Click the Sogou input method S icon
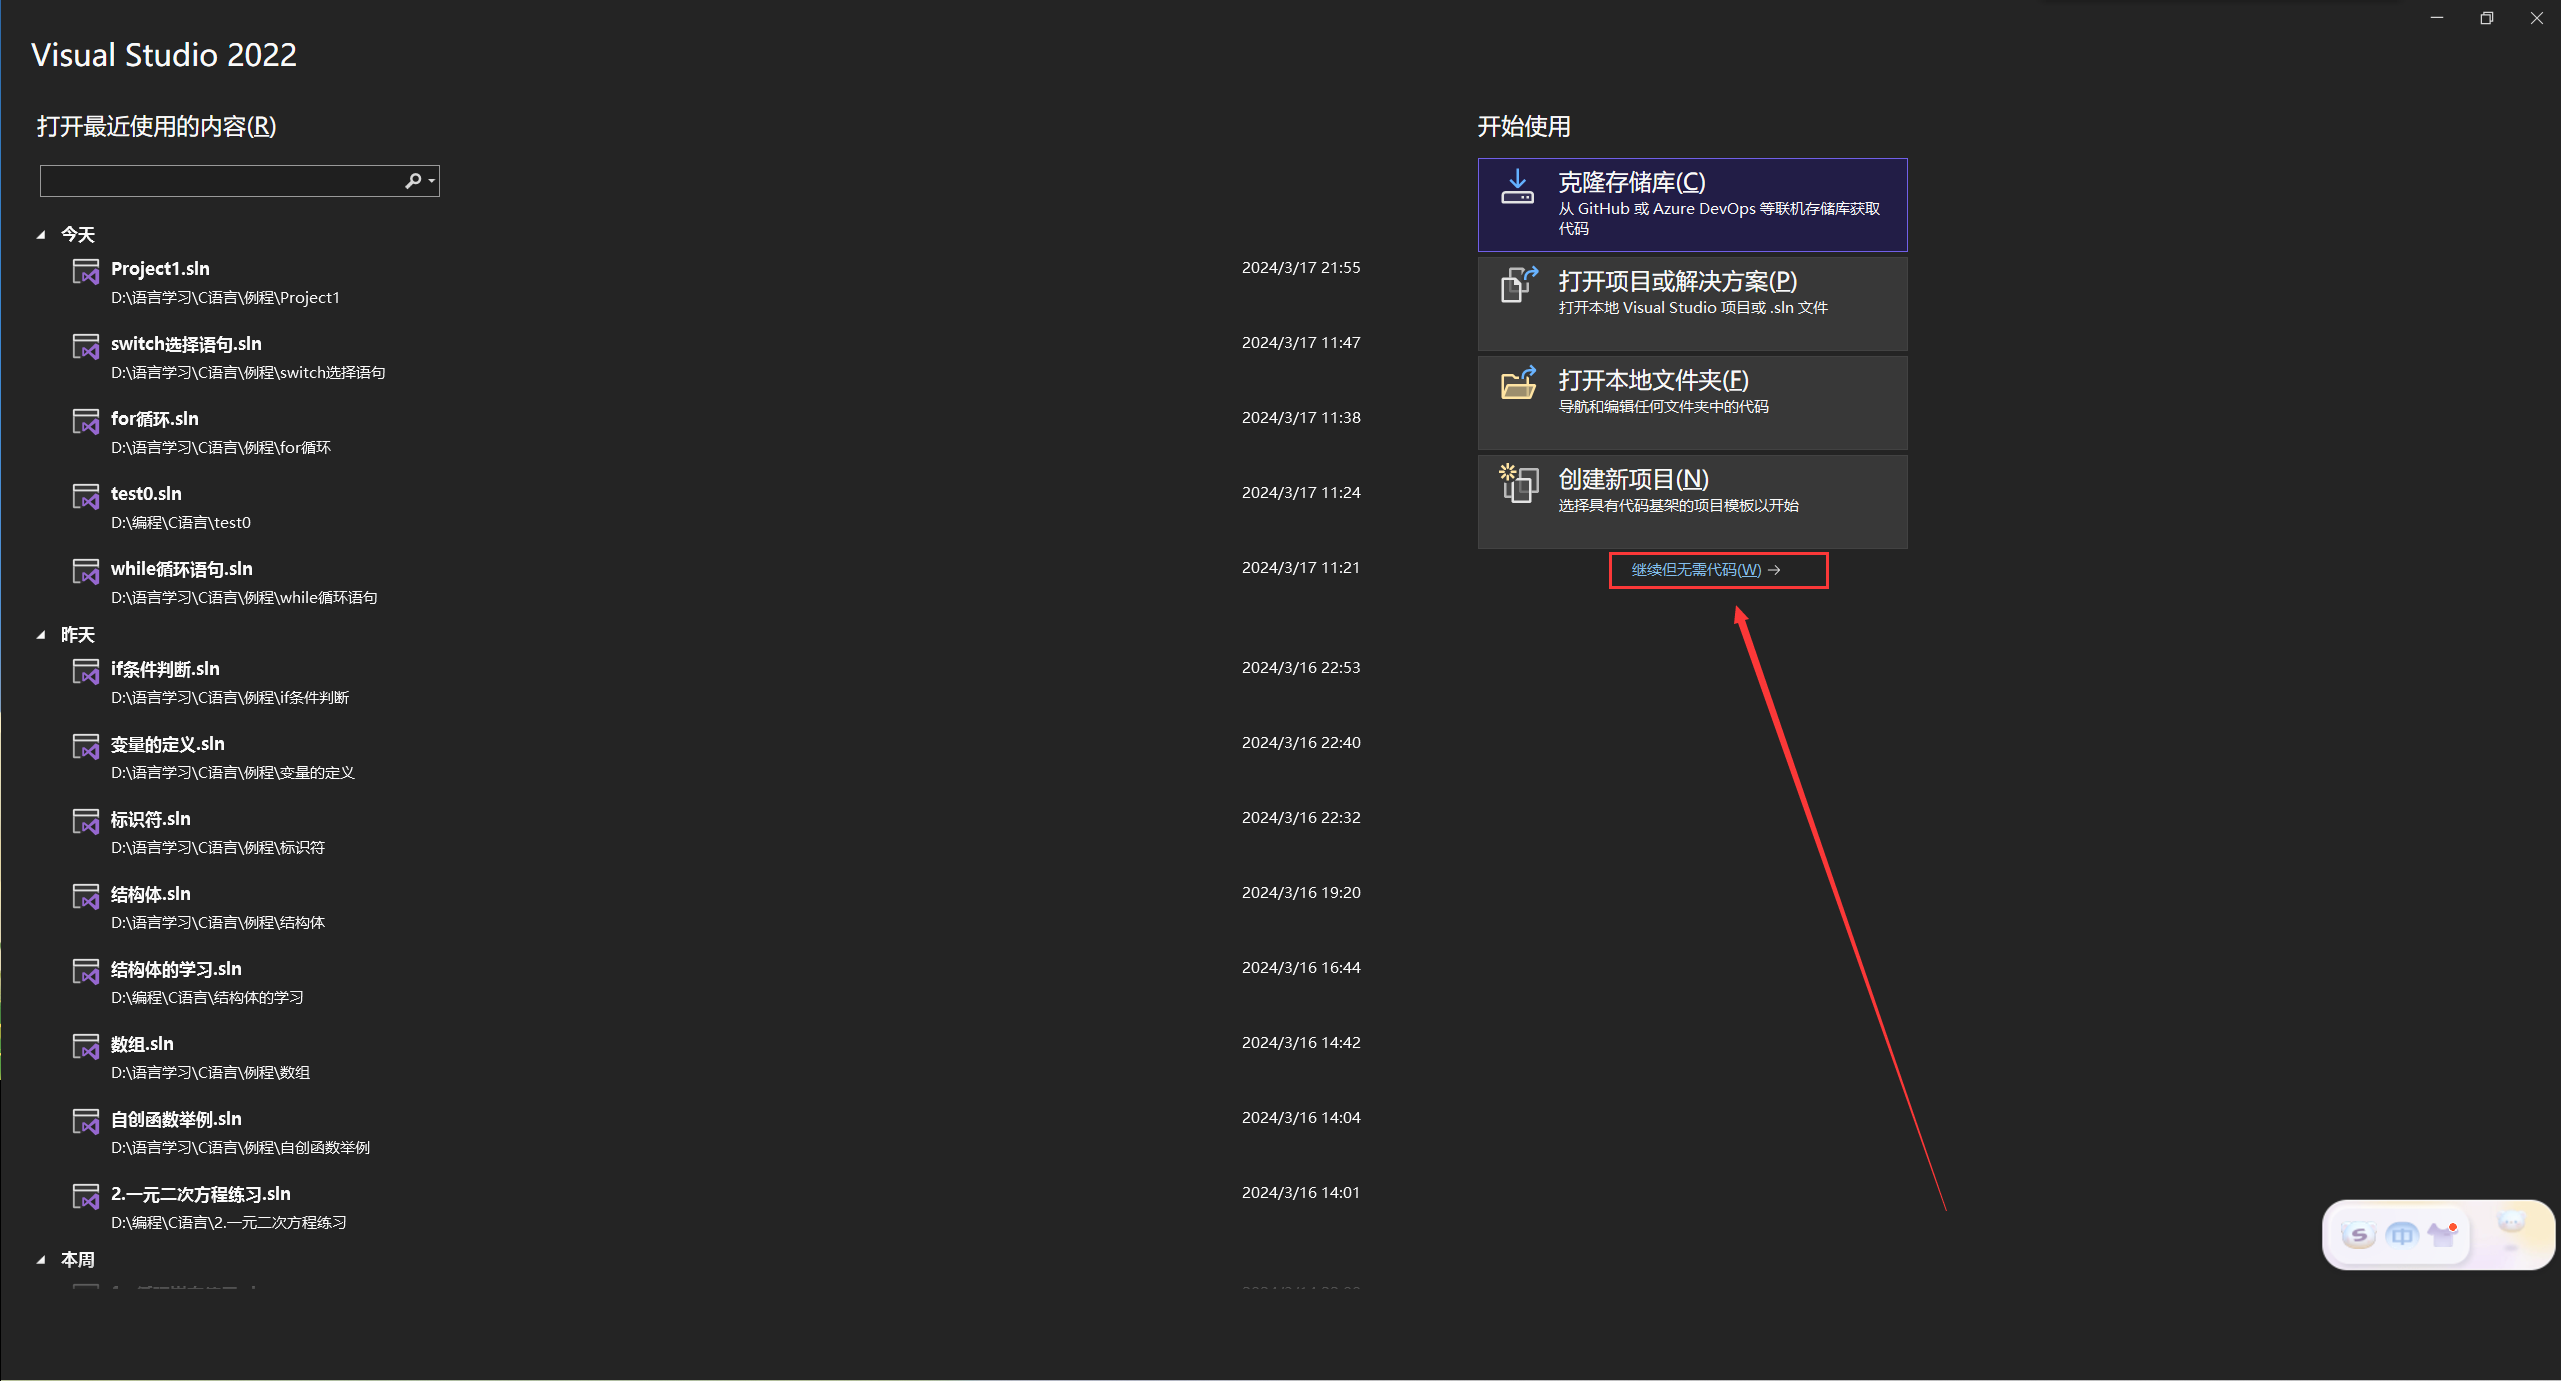 tap(2359, 1235)
